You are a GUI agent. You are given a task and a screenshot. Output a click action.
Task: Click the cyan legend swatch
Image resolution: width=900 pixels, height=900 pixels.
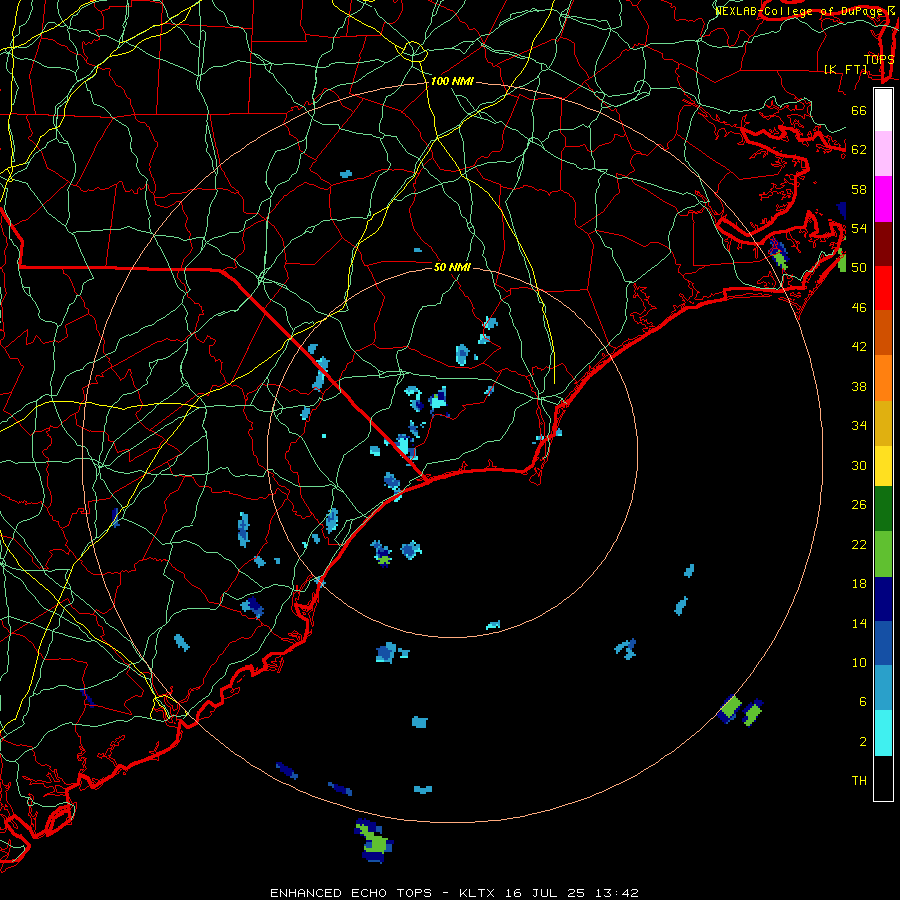click(x=883, y=733)
